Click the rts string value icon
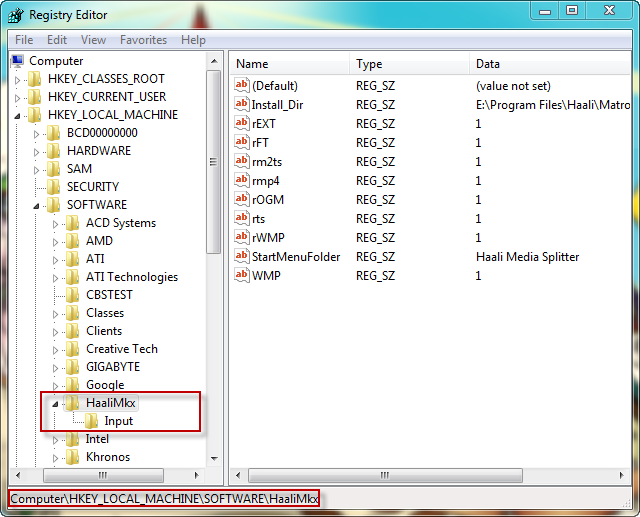 tap(242, 219)
